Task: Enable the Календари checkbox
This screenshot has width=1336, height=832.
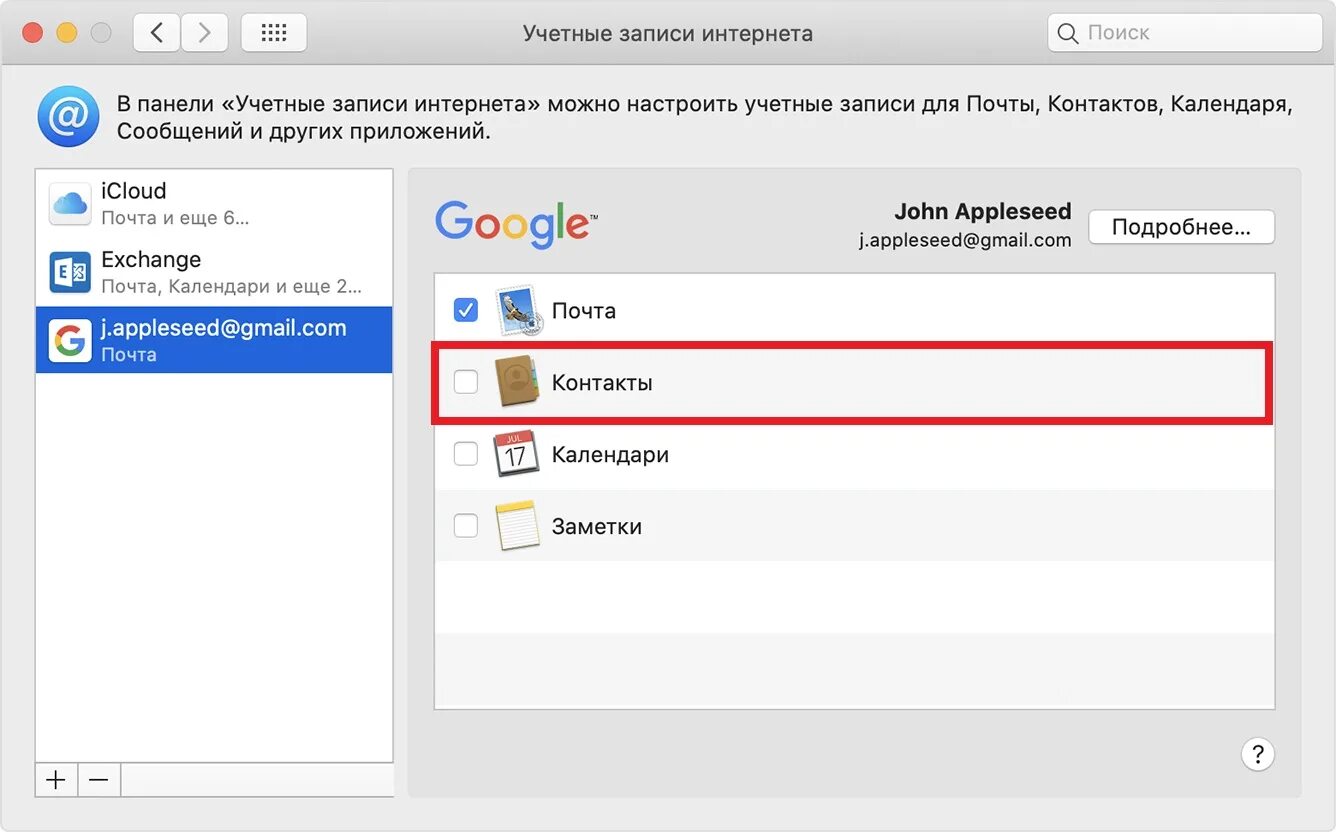Action: pos(466,454)
